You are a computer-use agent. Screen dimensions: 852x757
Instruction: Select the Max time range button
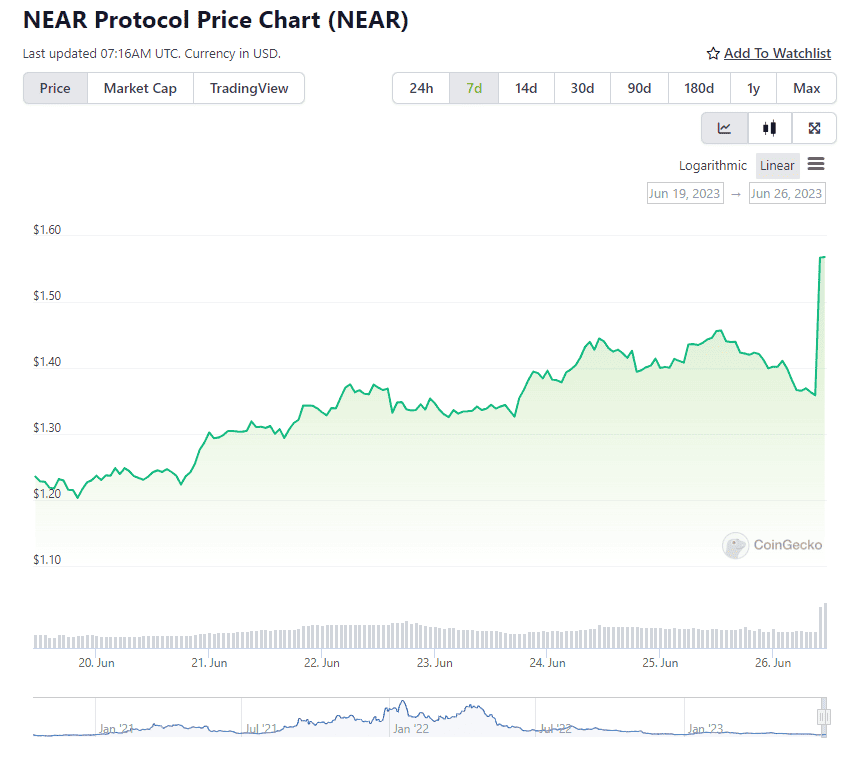tap(806, 88)
